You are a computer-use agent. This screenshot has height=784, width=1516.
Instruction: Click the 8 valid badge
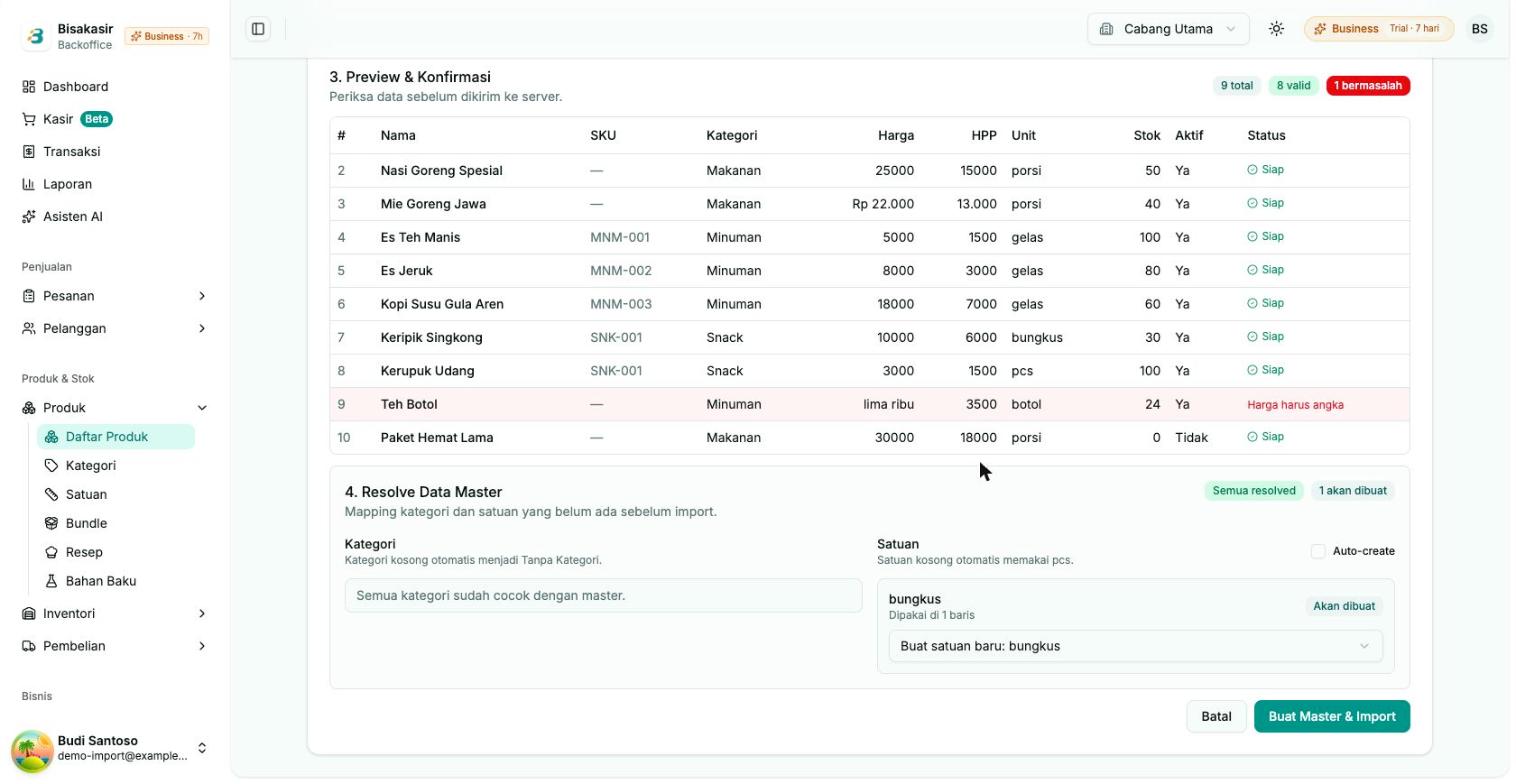1294,86
